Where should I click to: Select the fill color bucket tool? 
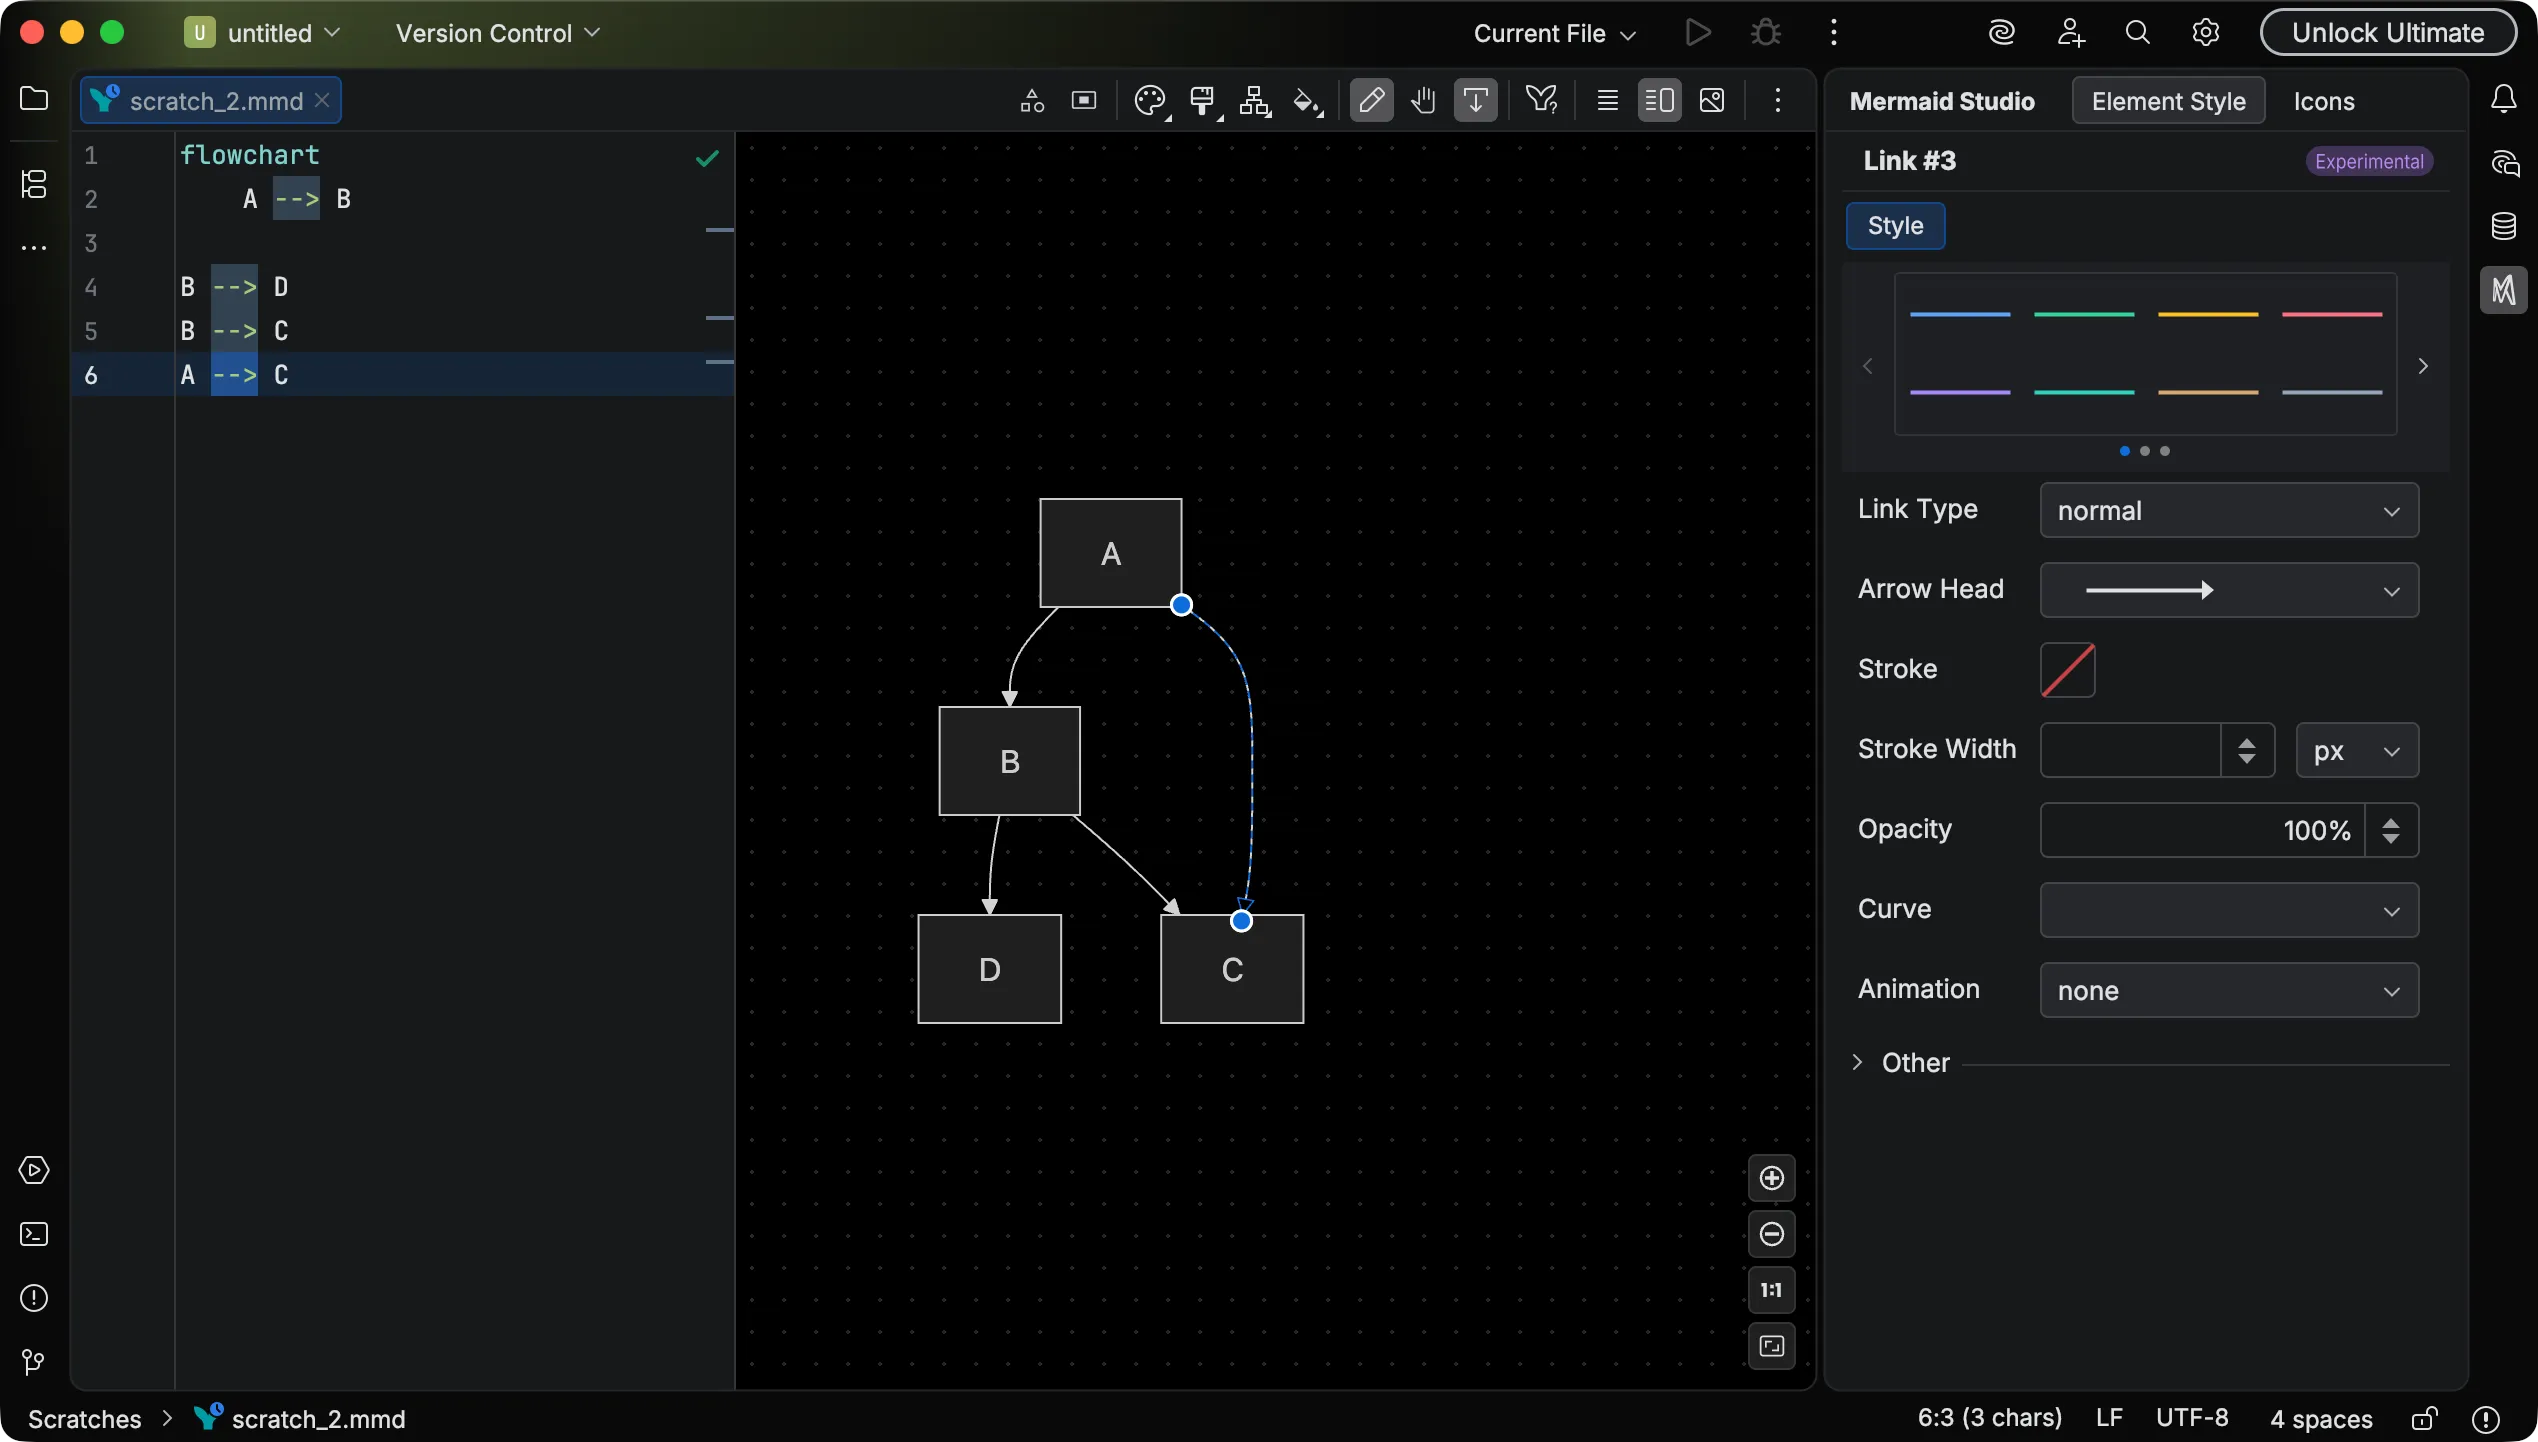[x=1307, y=100]
